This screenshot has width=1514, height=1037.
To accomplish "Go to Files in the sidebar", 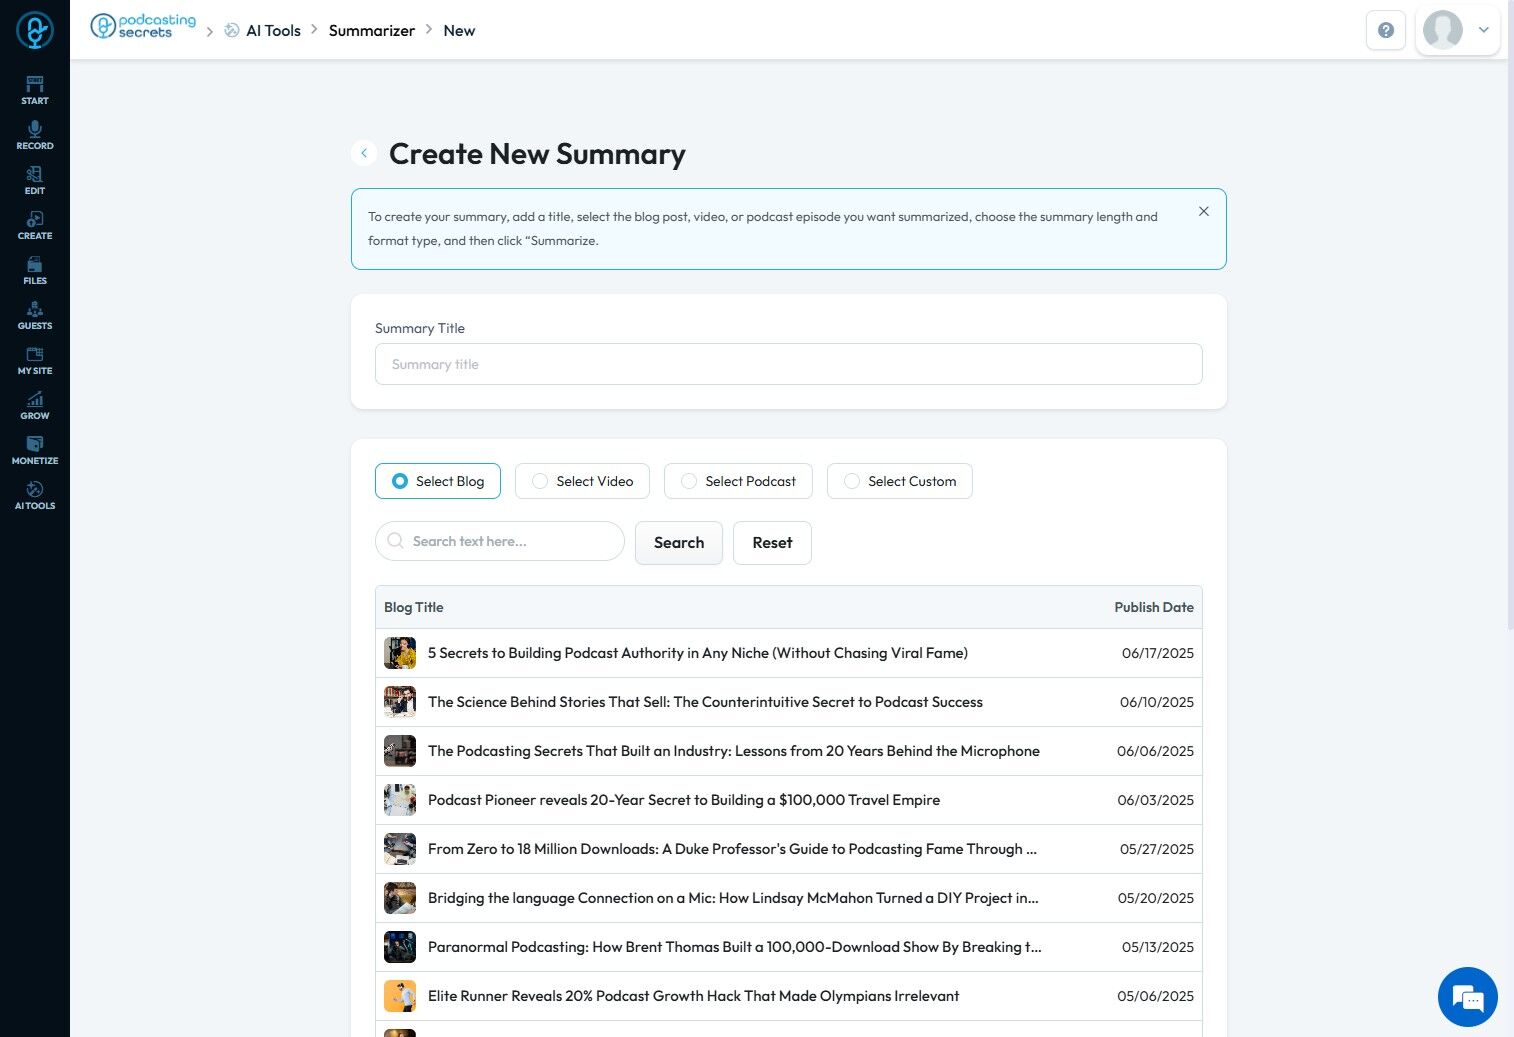I will [x=35, y=270].
